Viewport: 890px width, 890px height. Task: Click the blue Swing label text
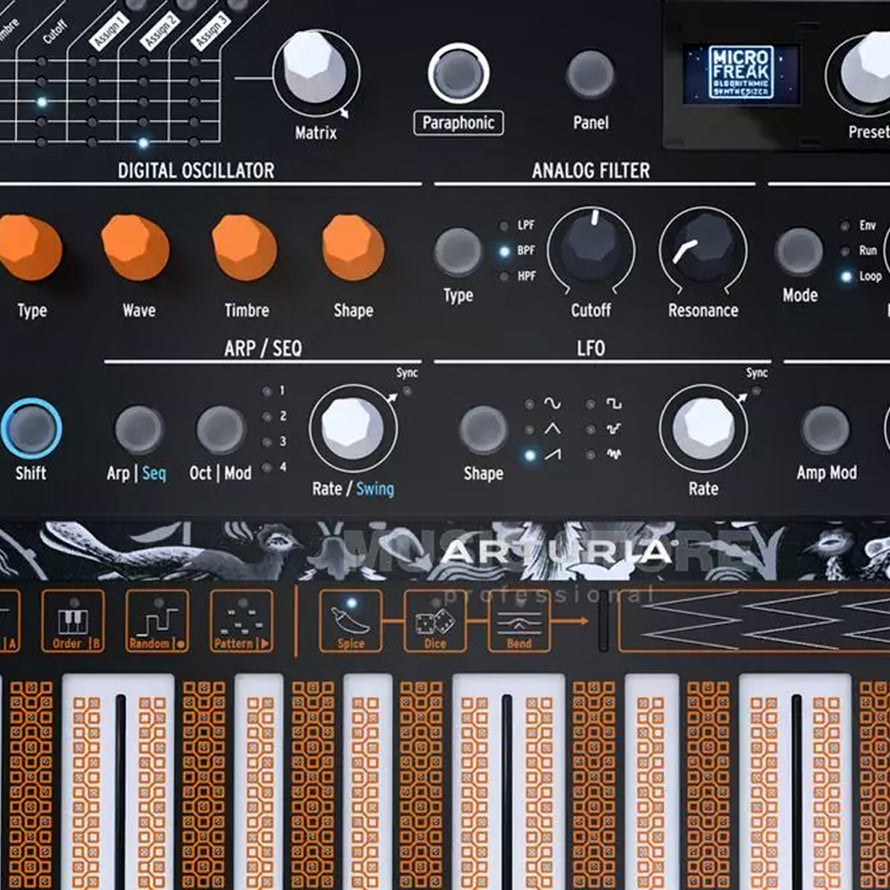click(x=375, y=489)
